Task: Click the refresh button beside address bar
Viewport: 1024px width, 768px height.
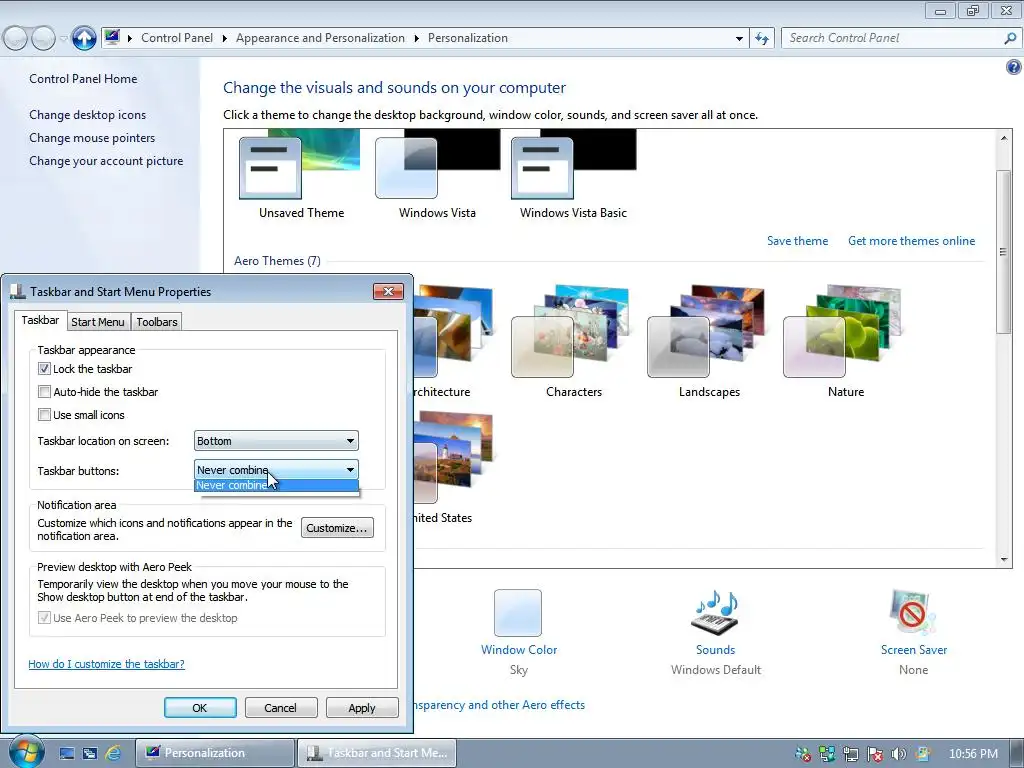Action: click(761, 39)
